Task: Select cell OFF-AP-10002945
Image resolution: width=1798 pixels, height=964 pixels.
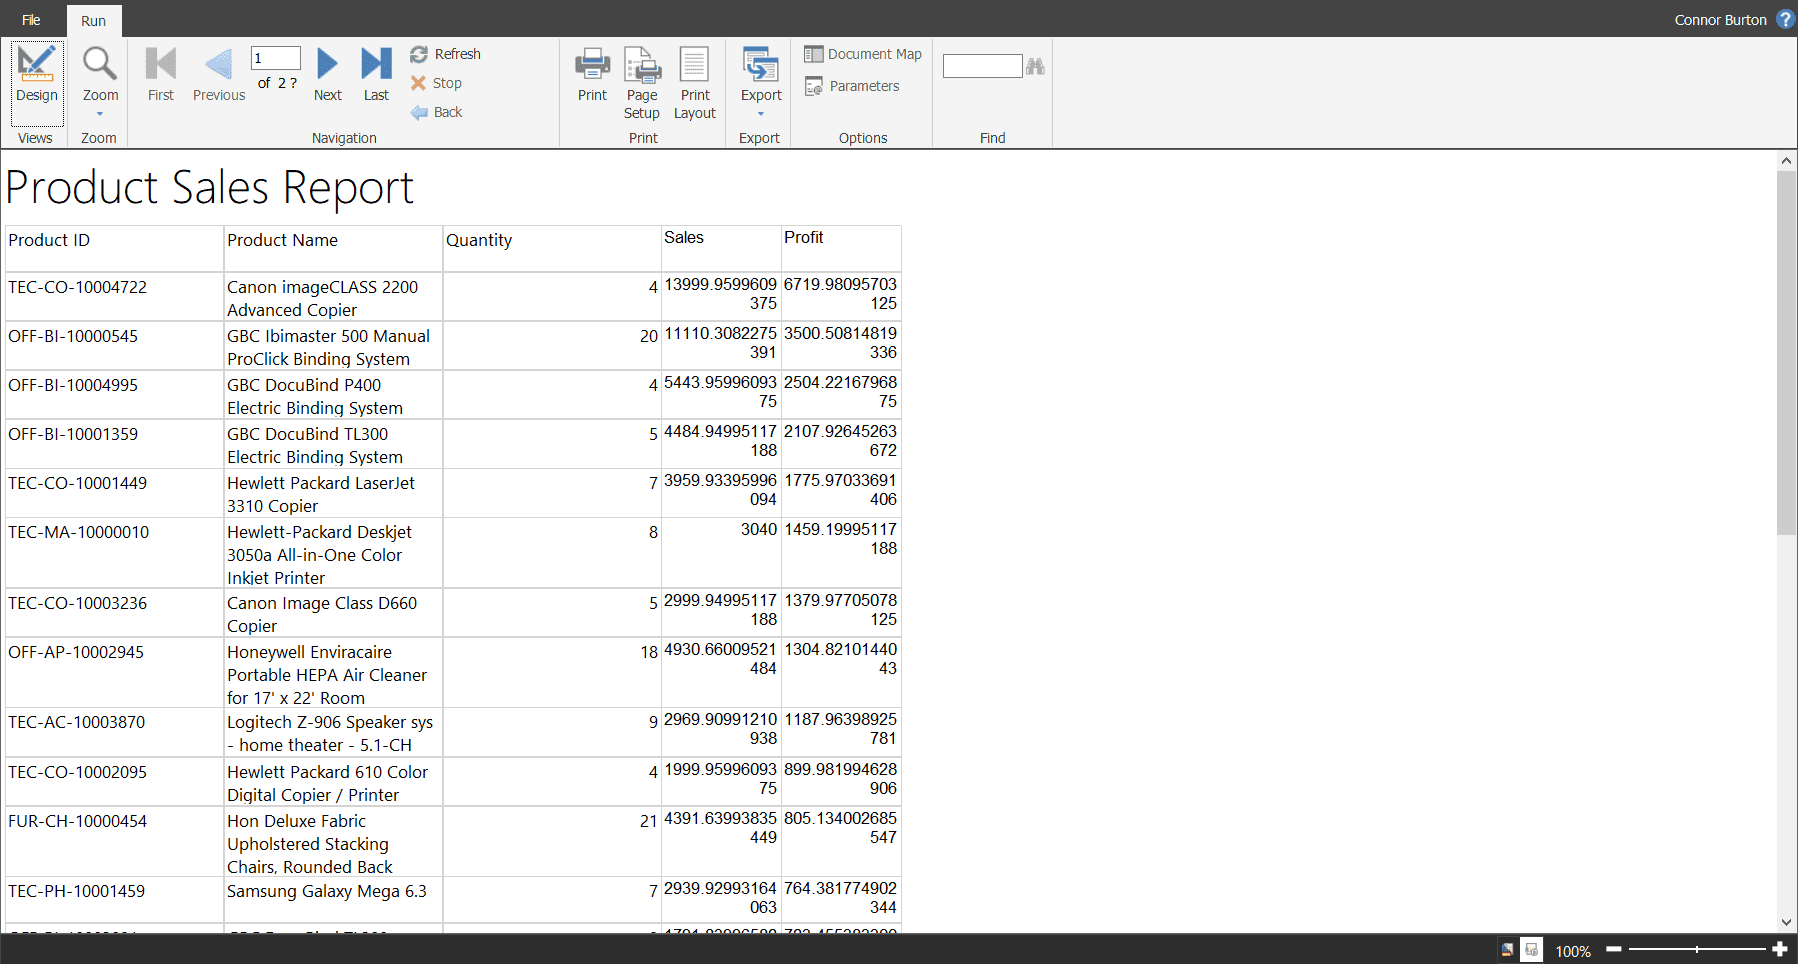Action: tap(114, 673)
